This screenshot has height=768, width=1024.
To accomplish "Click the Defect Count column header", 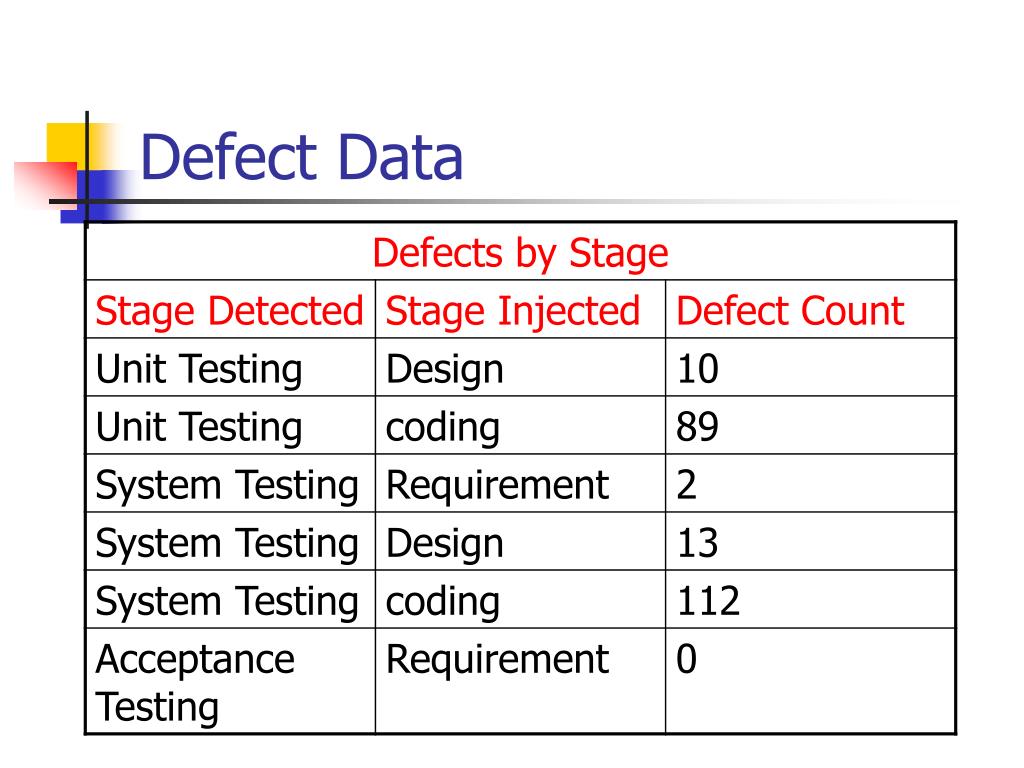I will click(x=790, y=311).
